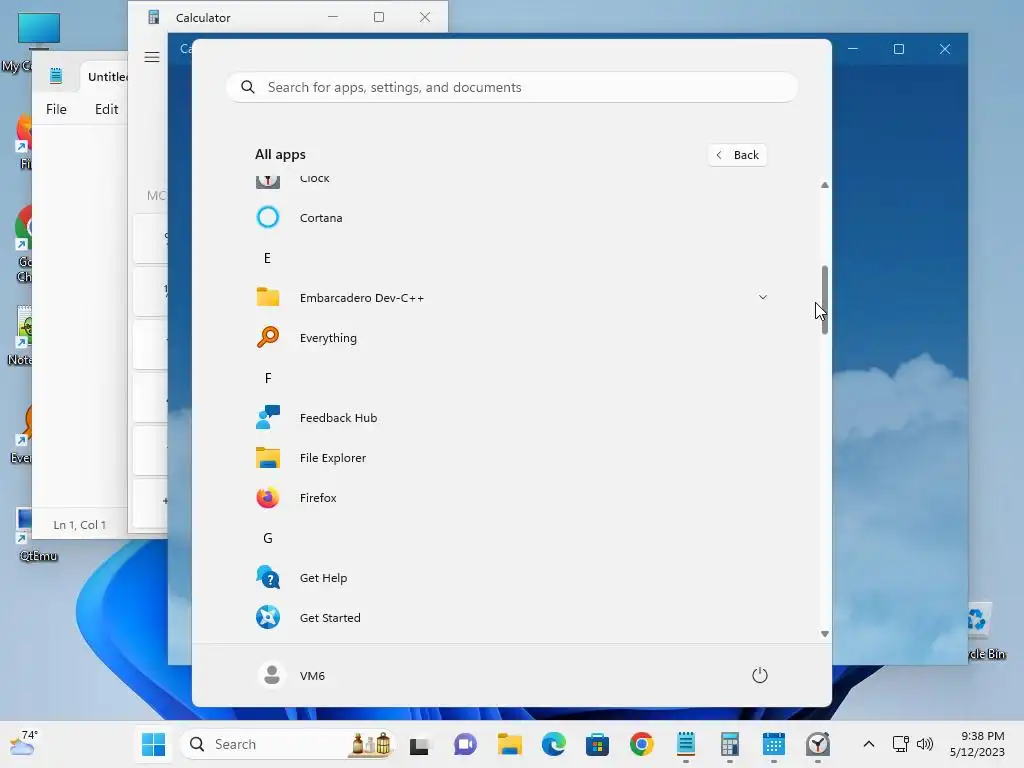Open the Edit menu in Notepad
The height and width of the screenshot is (768, 1024).
[106, 109]
